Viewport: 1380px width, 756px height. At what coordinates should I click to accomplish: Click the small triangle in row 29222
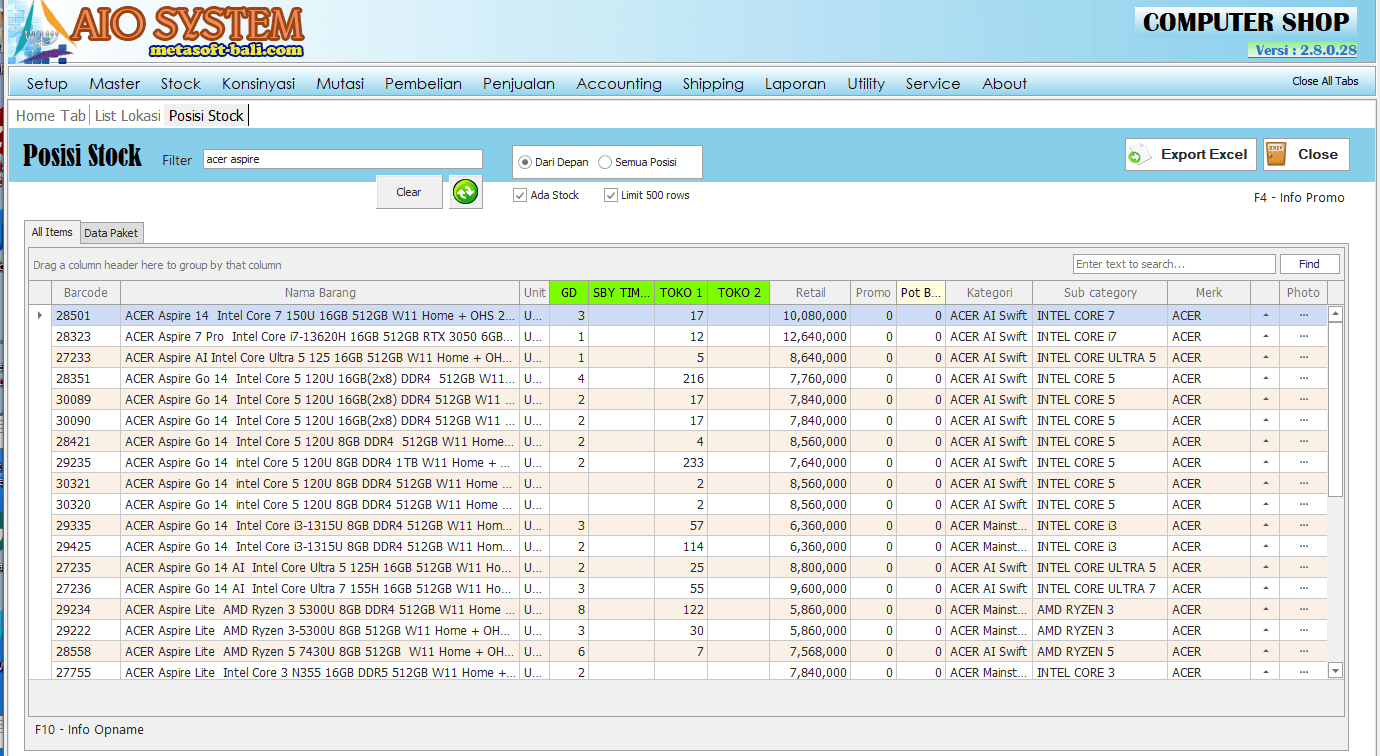[x=1265, y=630]
